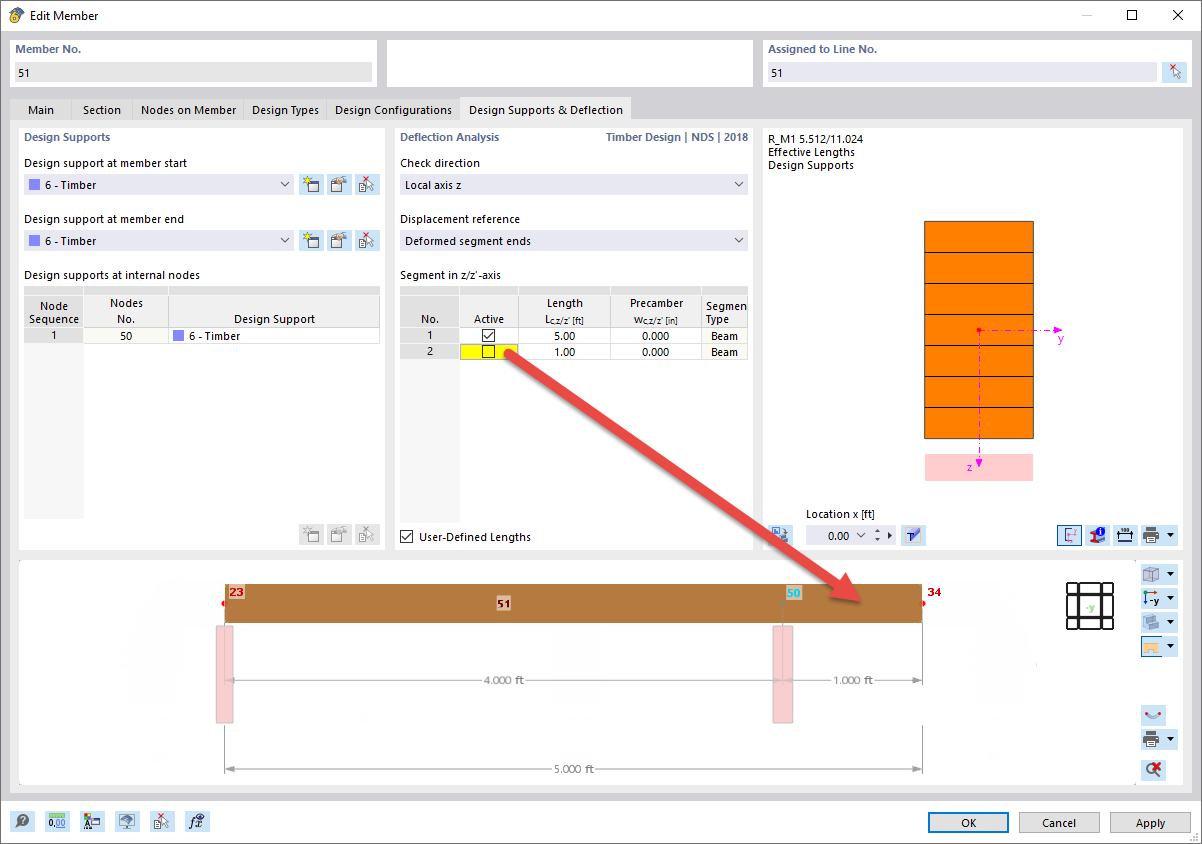Uncheck Active for segment No. 1
Screen dimensions: 1202x844
tap(488, 335)
